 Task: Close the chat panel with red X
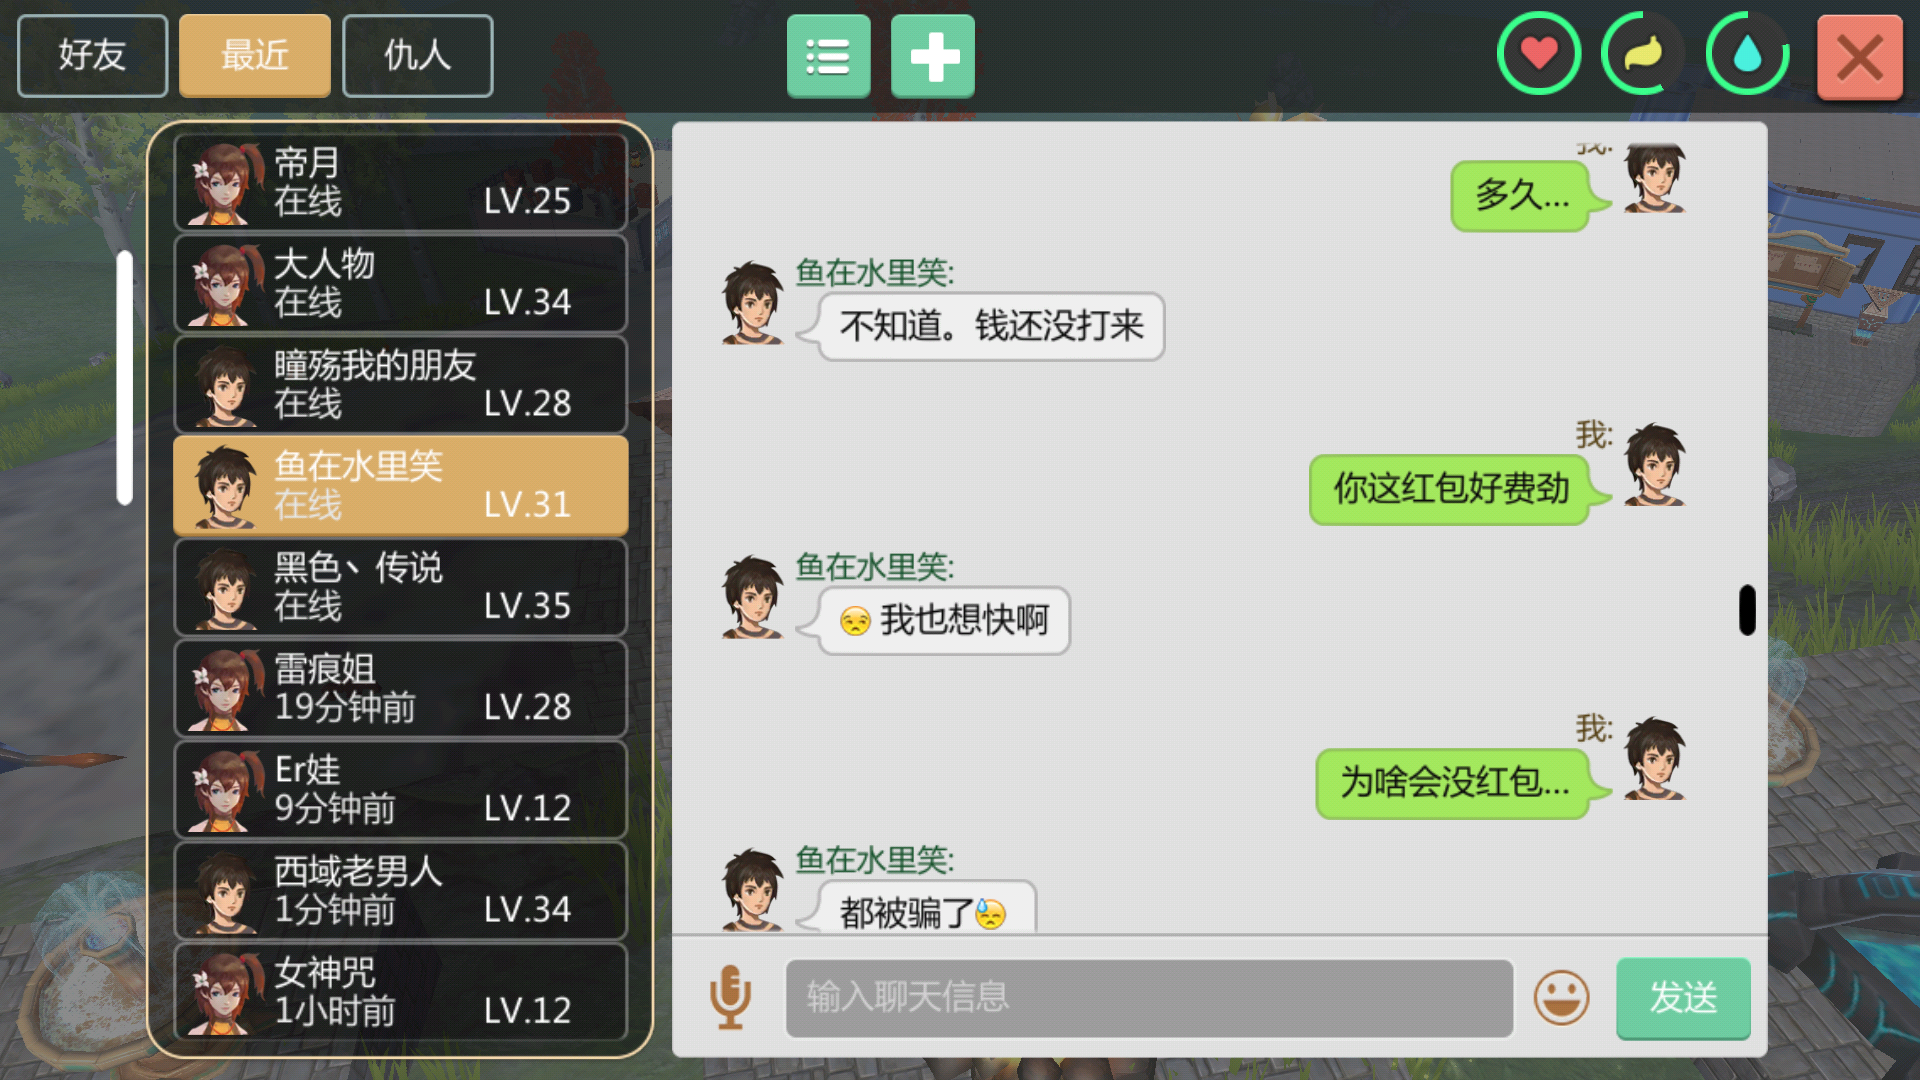(1859, 57)
